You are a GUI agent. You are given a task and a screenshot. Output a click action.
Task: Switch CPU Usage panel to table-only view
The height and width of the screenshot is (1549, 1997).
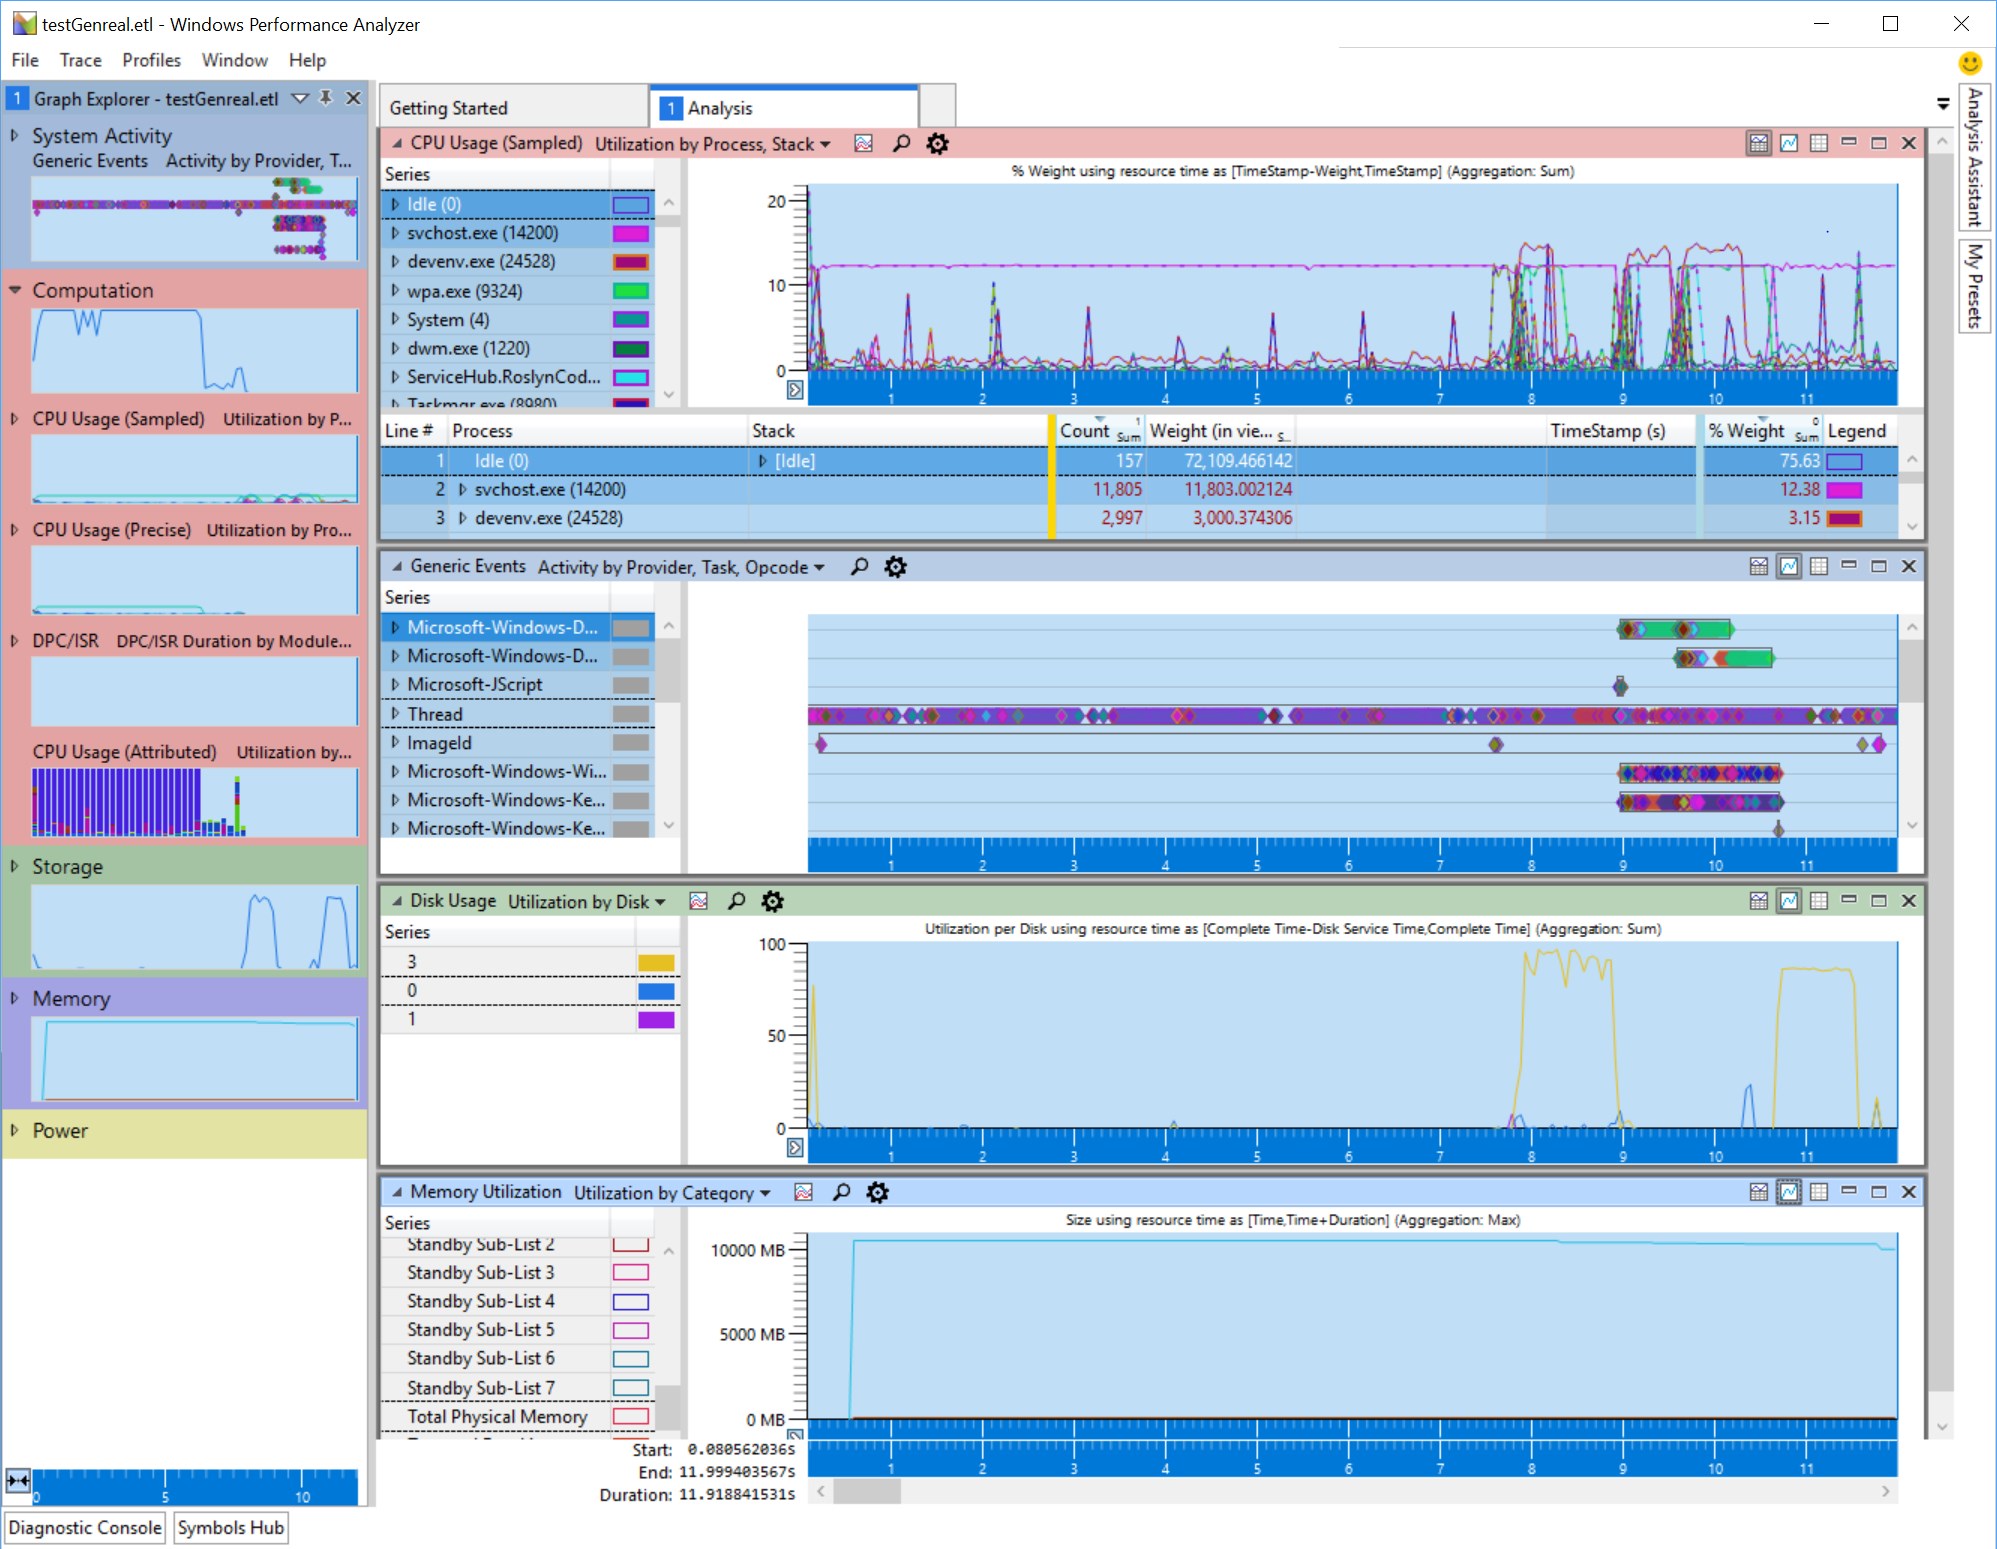tap(1817, 143)
